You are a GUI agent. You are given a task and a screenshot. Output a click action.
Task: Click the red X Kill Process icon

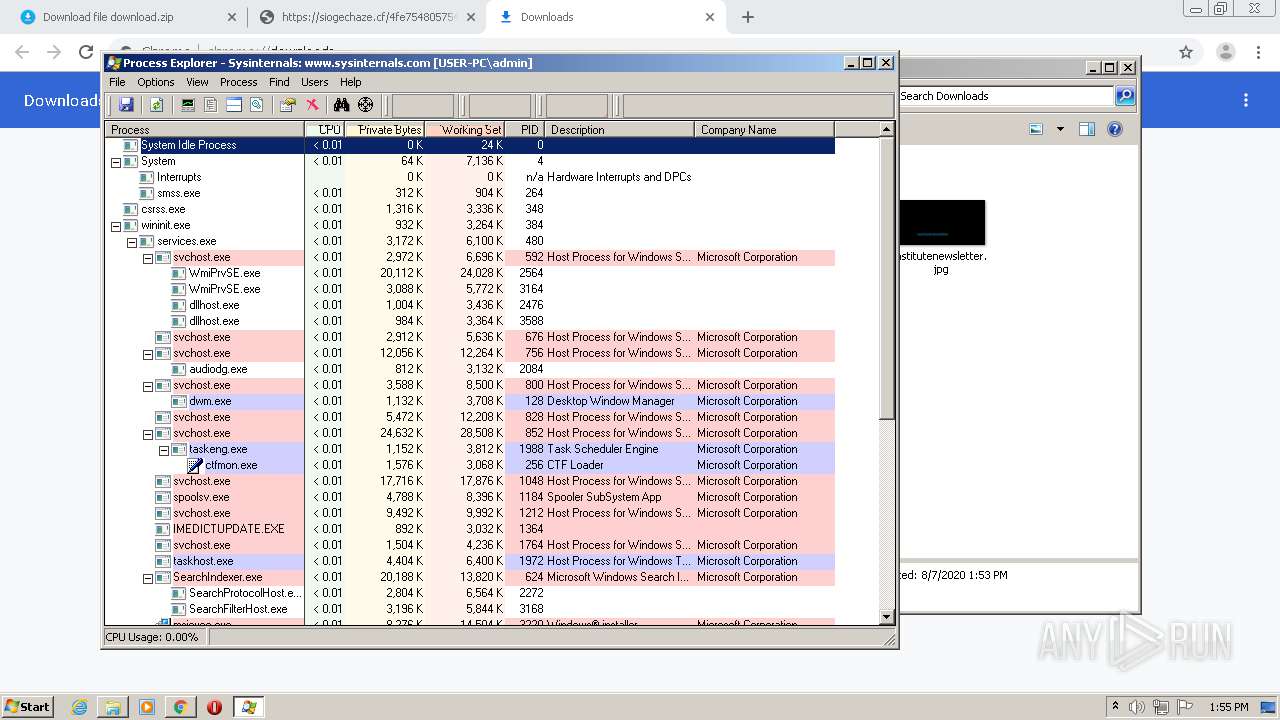click(x=312, y=105)
